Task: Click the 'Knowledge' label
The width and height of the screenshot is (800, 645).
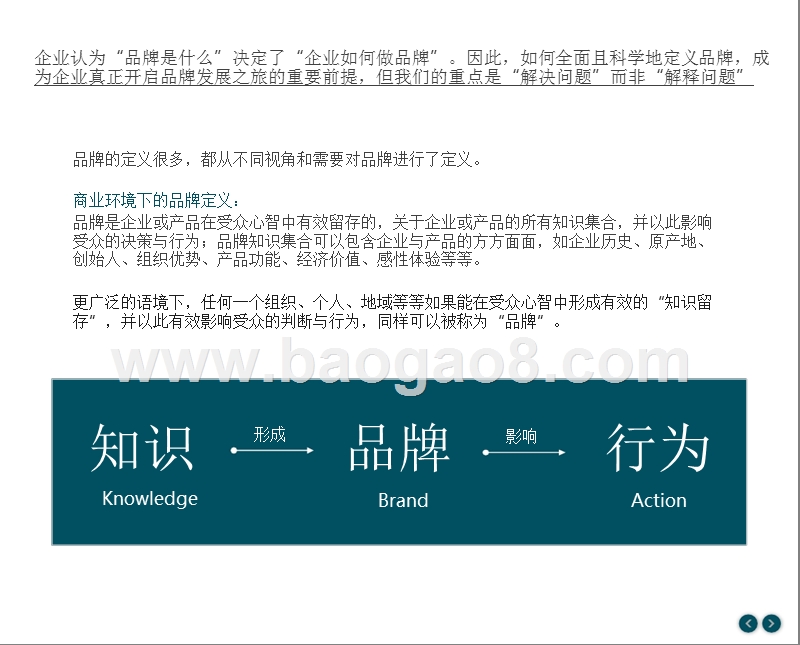Action: (x=149, y=498)
